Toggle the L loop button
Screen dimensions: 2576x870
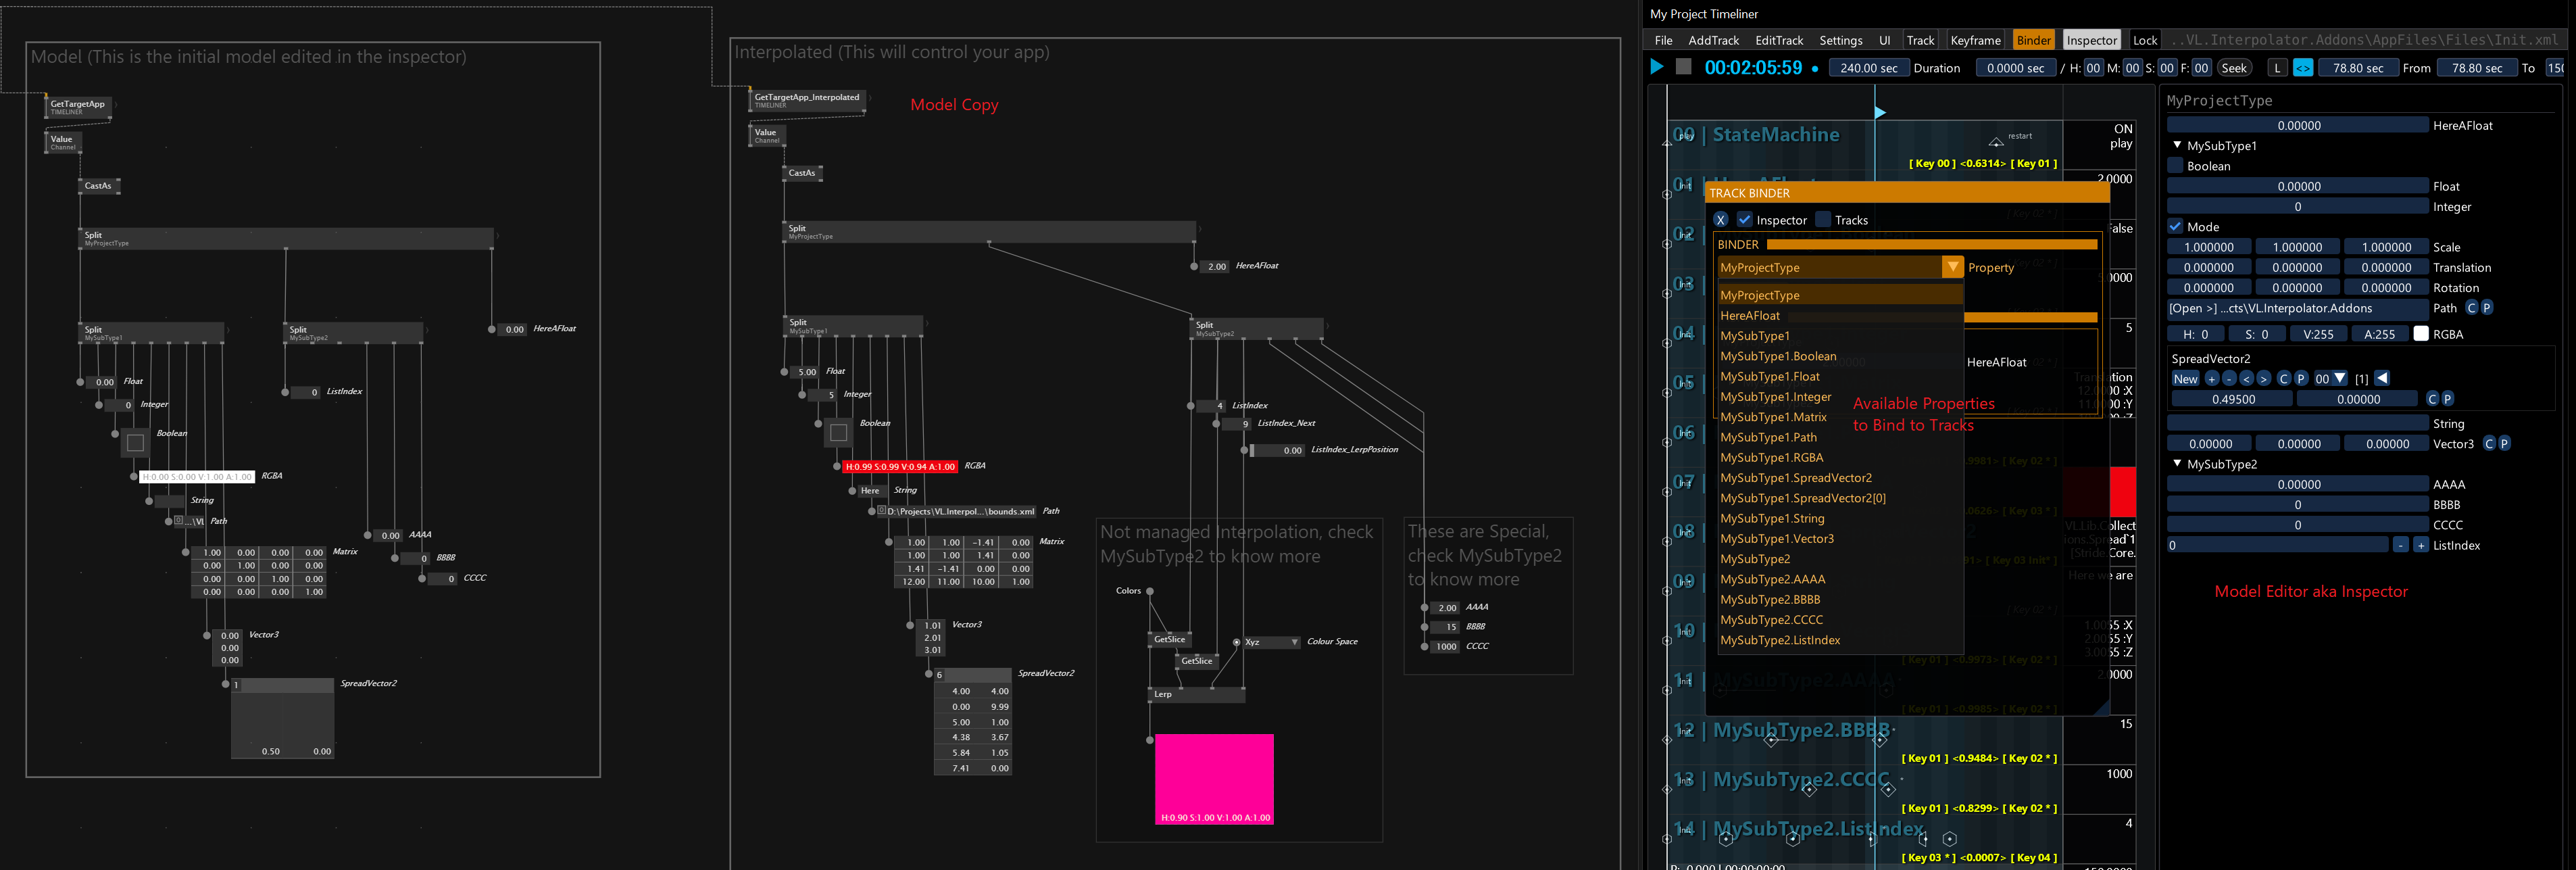(2277, 68)
